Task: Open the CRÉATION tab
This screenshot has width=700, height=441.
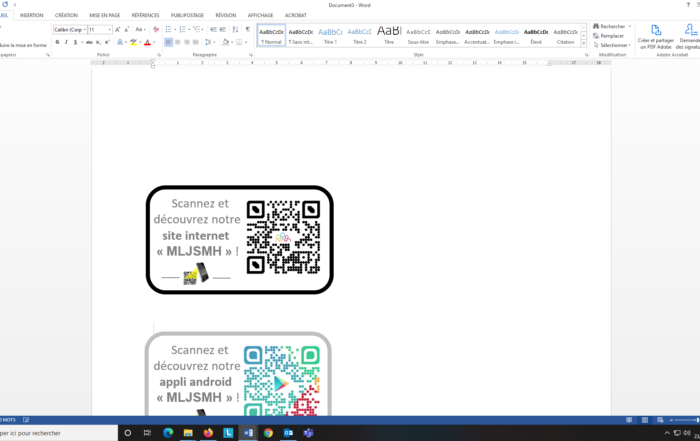Action: click(66, 15)
